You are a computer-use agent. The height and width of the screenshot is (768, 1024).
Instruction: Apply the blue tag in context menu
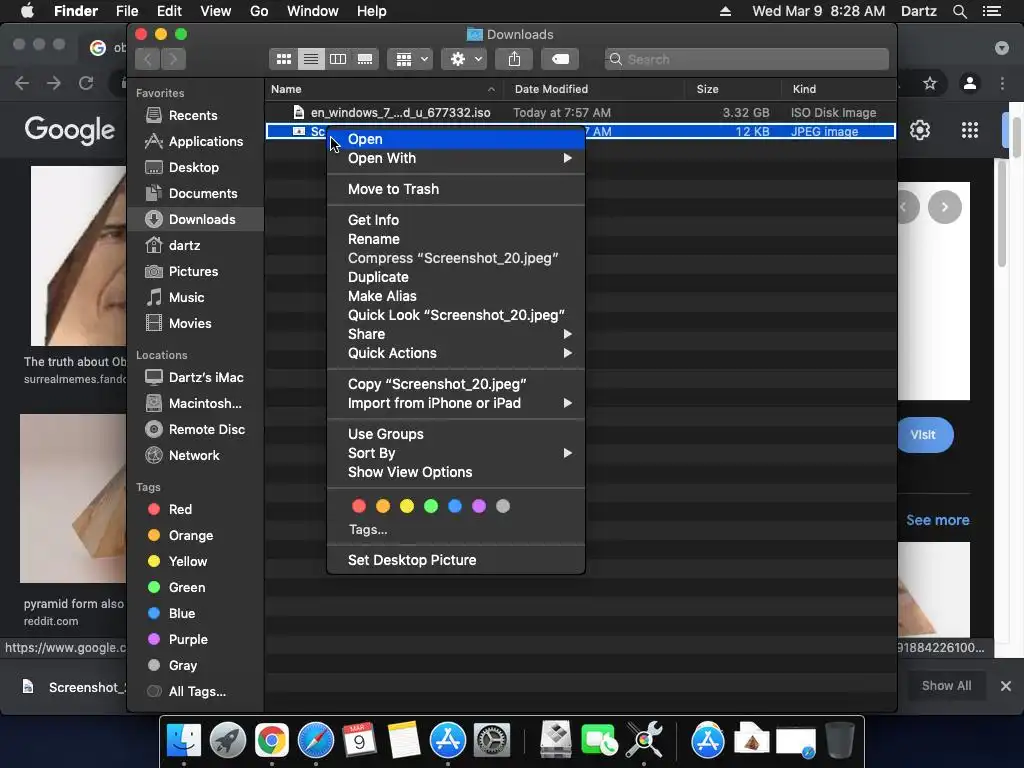point(455,506)
